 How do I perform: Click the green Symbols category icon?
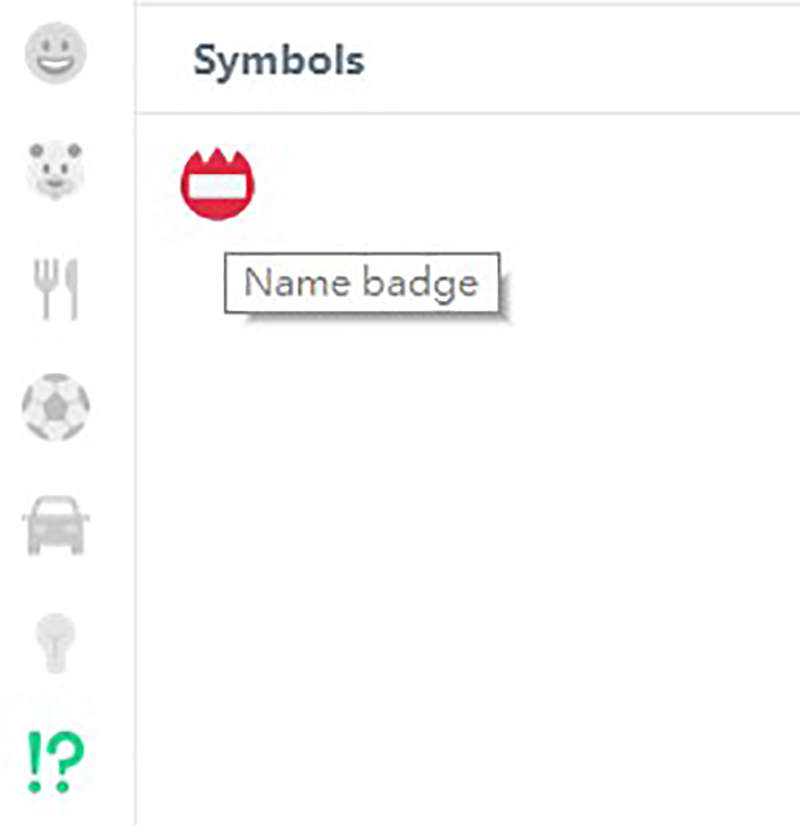click(x=56, y=762)
